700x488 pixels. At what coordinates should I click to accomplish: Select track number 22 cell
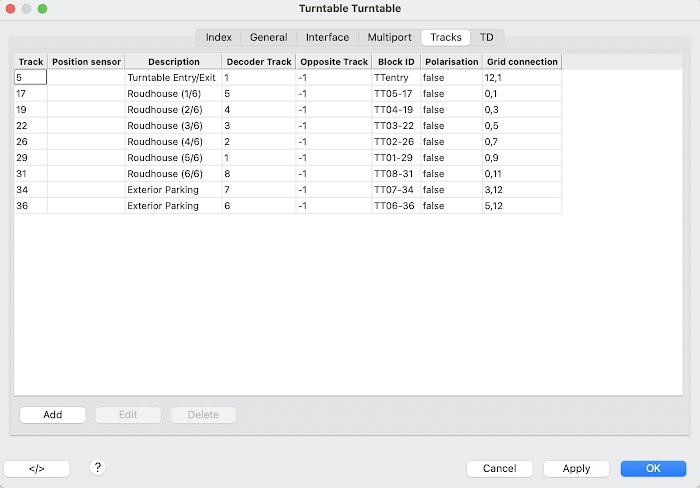pyautogui.click(x=30, y=126)
